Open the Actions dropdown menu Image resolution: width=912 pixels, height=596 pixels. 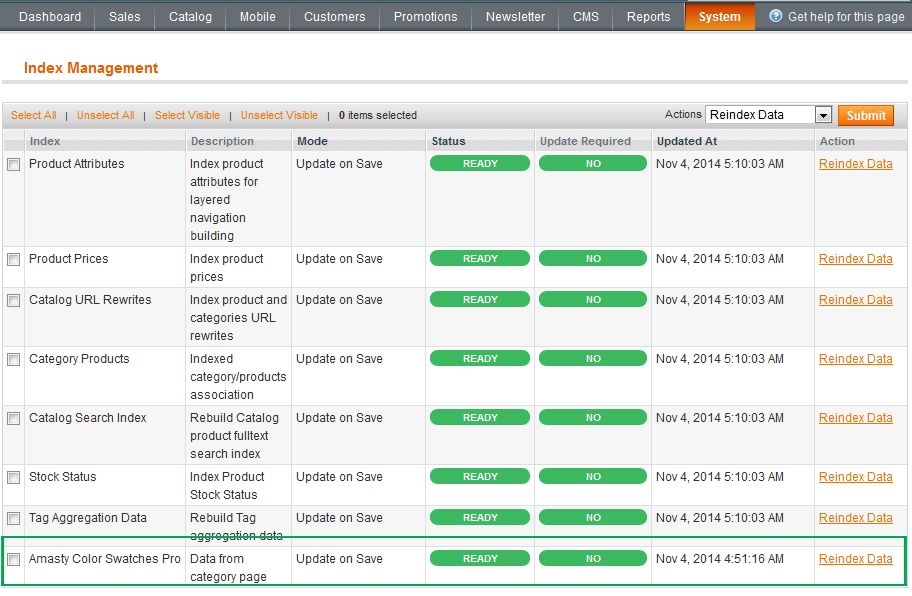[768, 115]
